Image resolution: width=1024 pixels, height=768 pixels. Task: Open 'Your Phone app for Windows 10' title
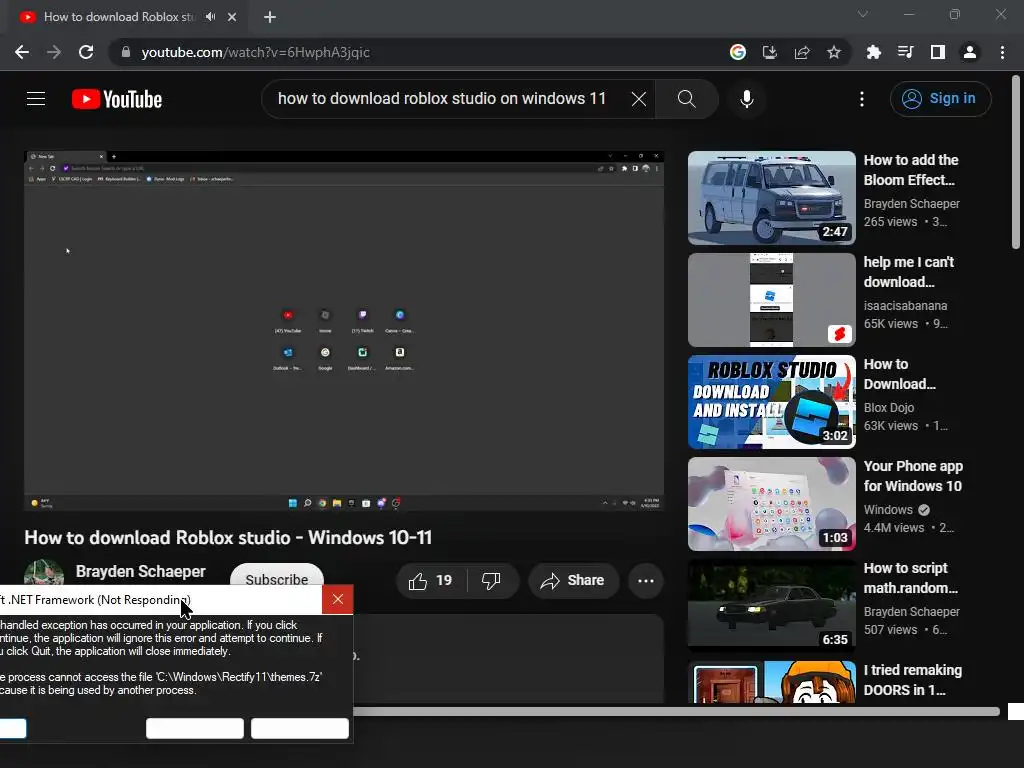click(x=913, y=475)
